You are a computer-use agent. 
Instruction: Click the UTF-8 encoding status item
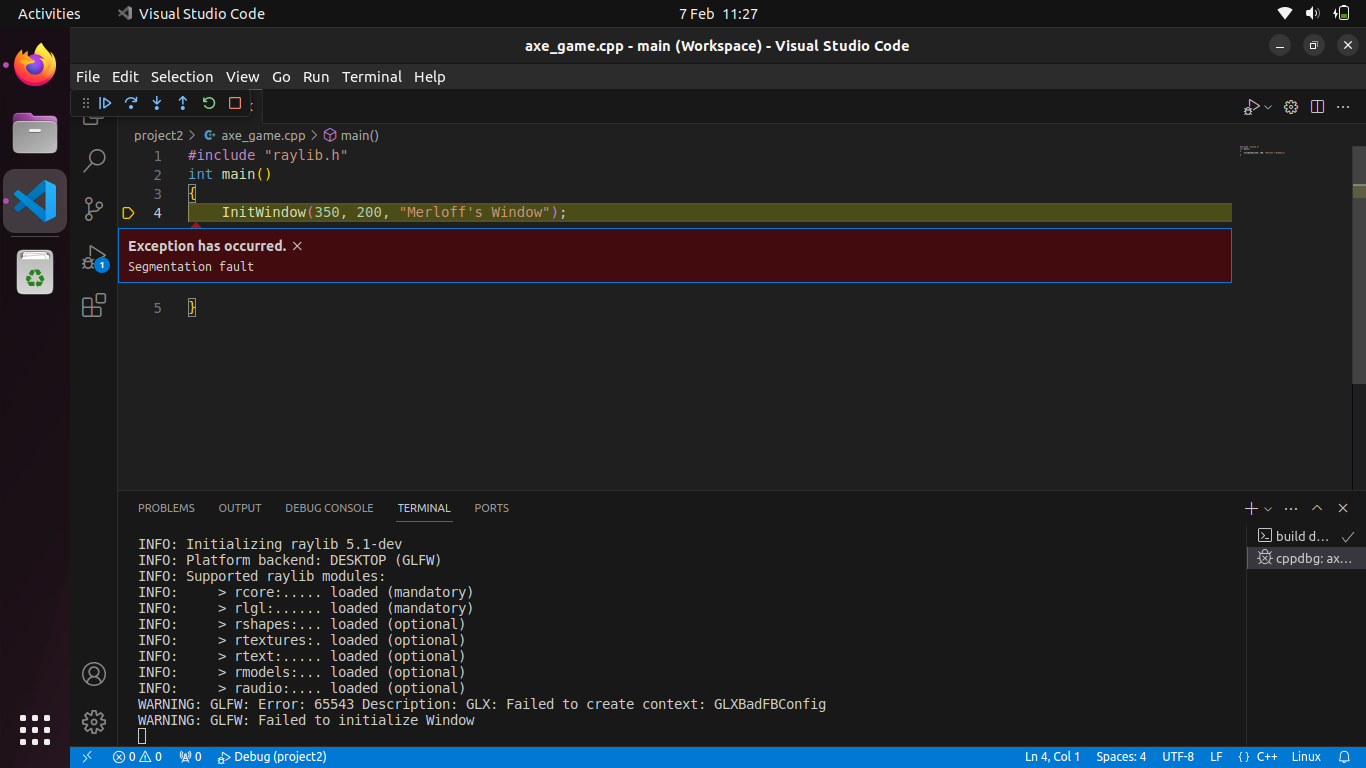point(1178,757)
